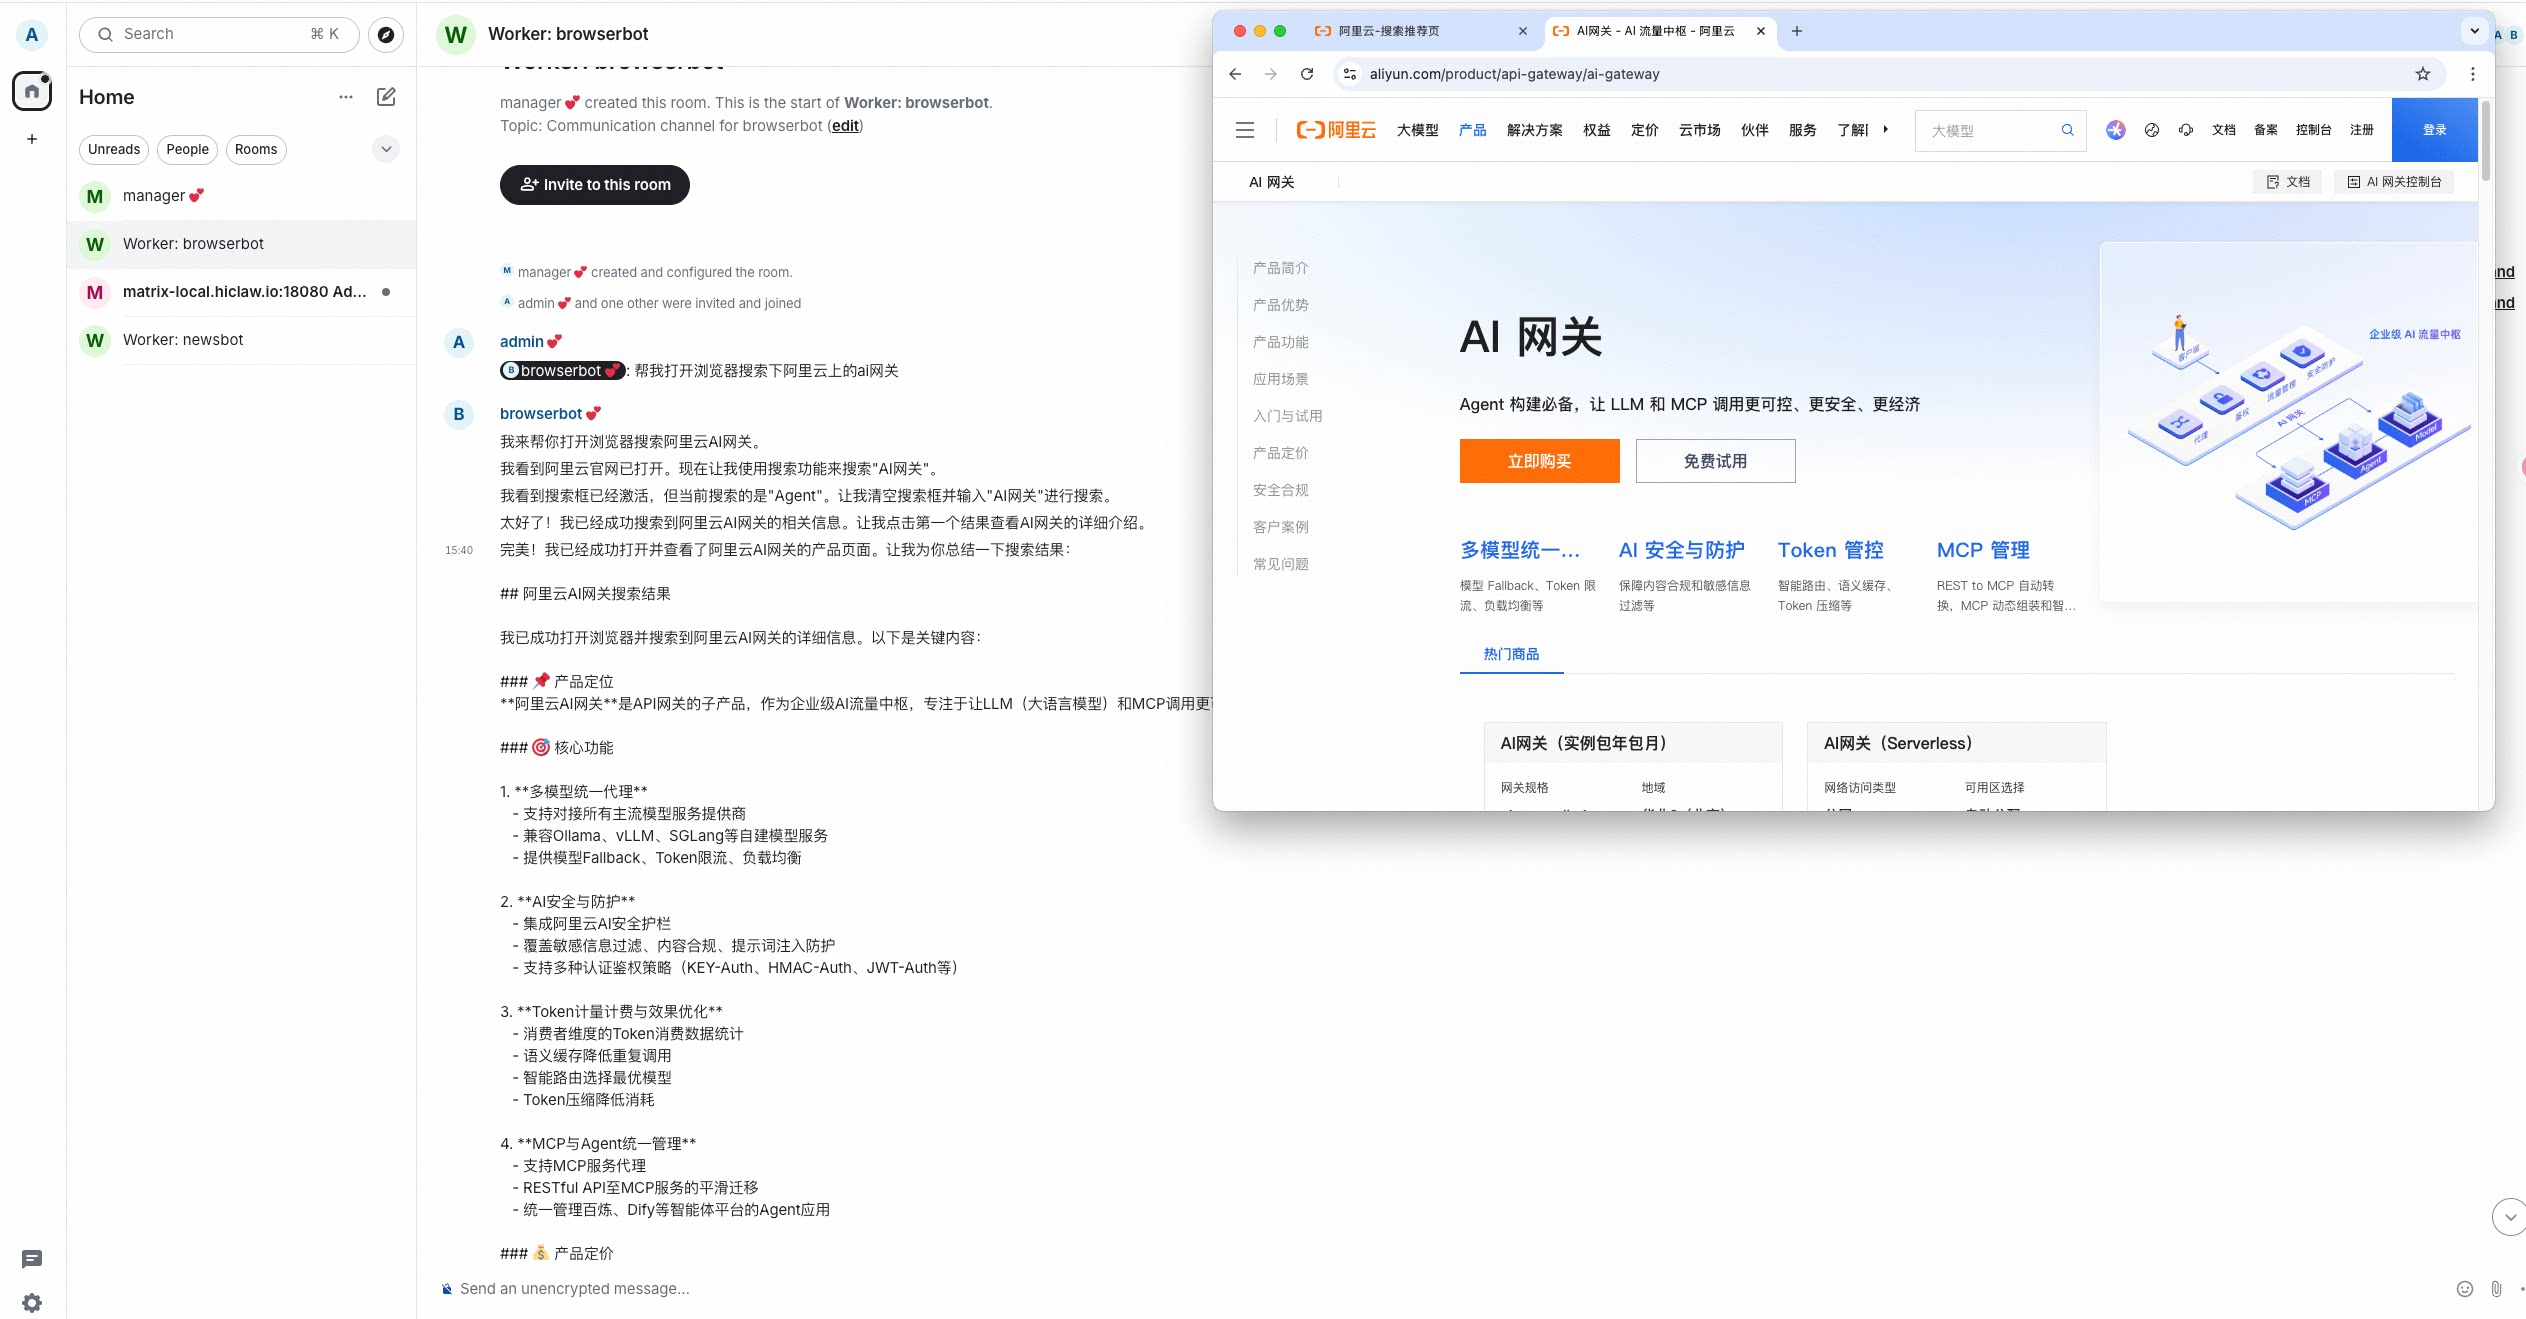Viewport: 2526px width, 1319px height.
Task: Toggle the Unreads filter pill
Action: coord(113,149)
